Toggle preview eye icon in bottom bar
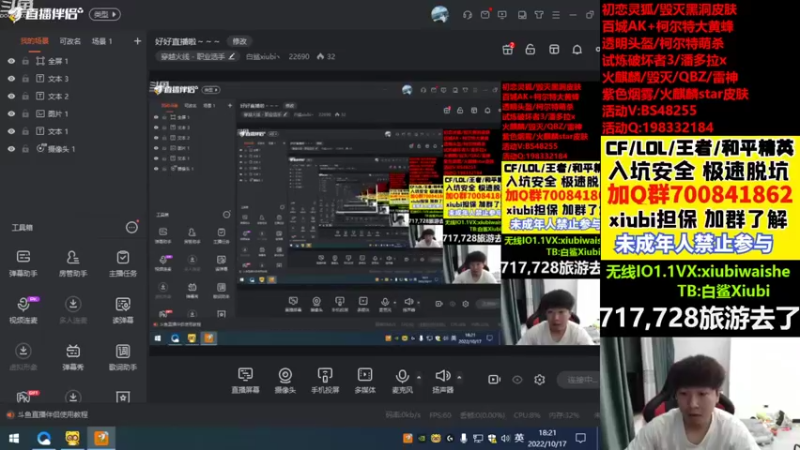Image resolution: width=800 pixels, height=450 pixels. coord(517,380)
